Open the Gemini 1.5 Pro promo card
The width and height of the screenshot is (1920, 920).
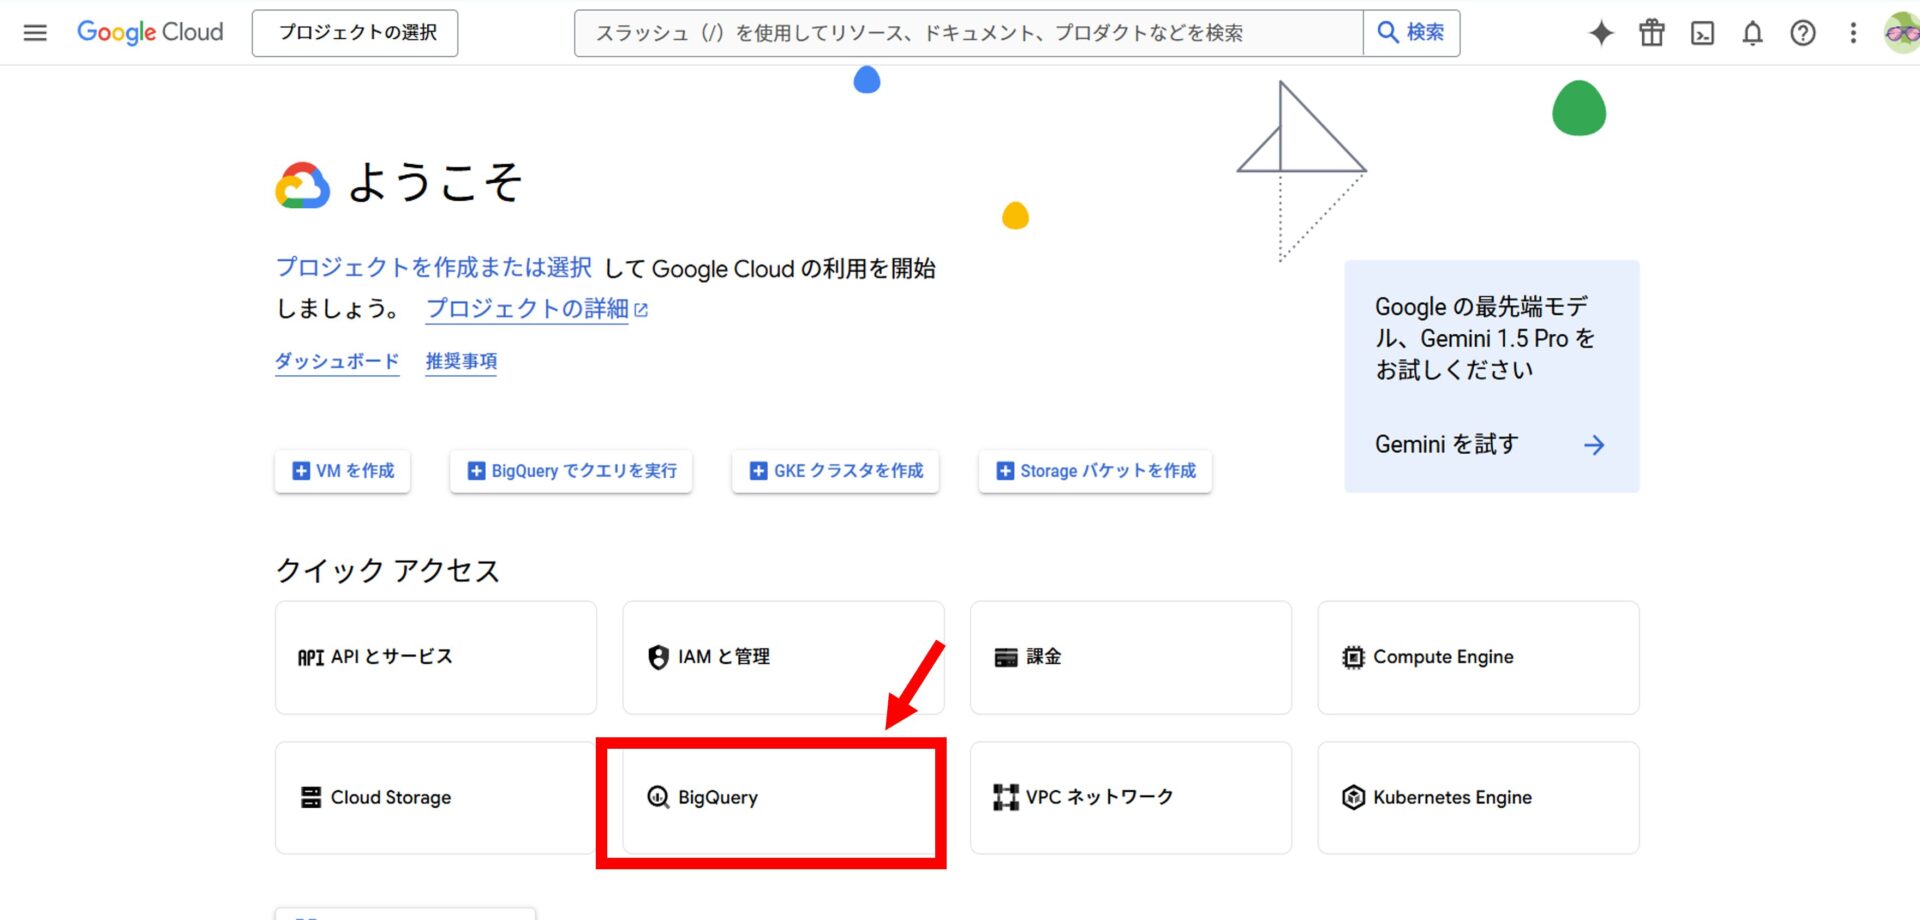[x=1492, y=376]
